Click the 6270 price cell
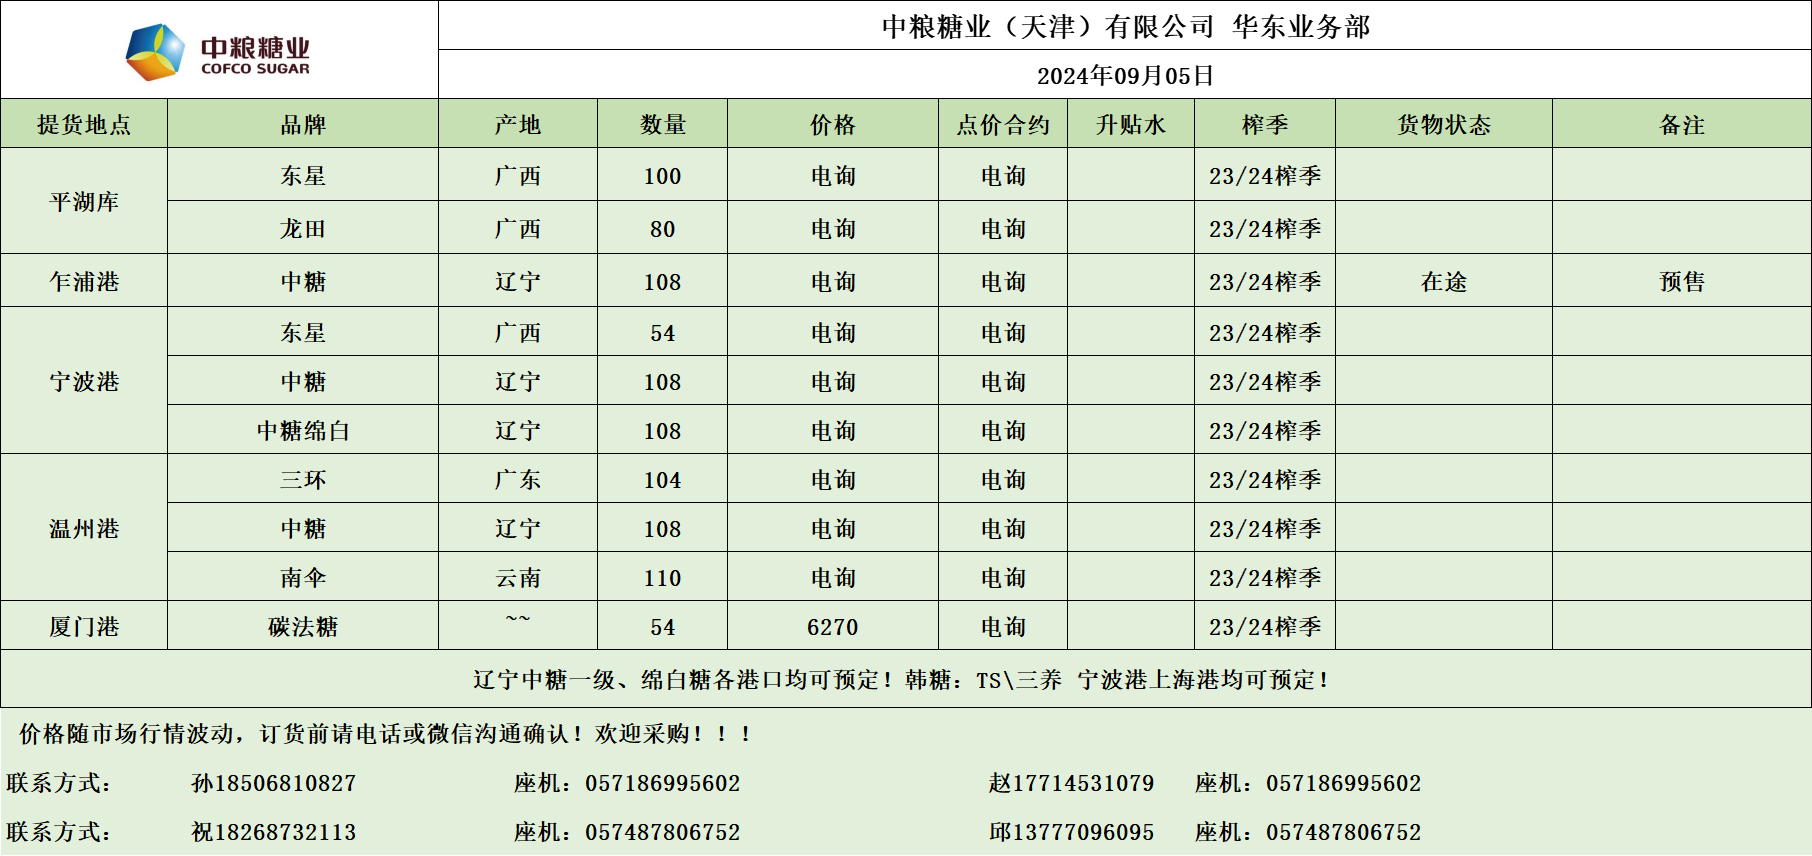 [x=833, y=627]
